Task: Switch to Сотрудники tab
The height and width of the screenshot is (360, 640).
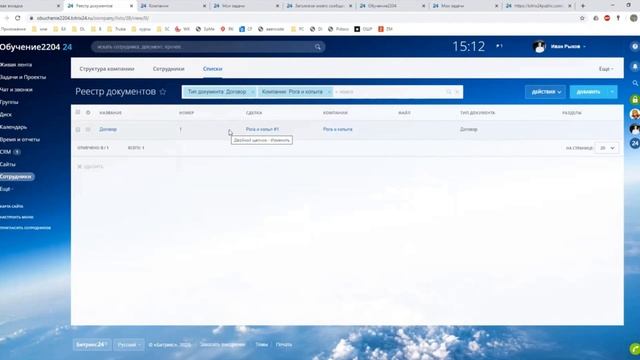Action: pyautogui.click(x=169, y=69)
